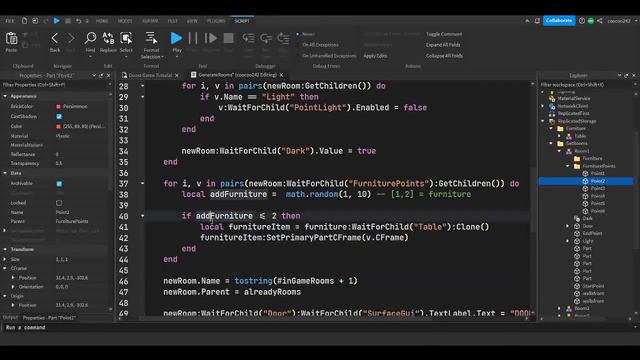Select the StartPoint part in Explorer
The width and height of the screenshot is (640, 360).
593,286
